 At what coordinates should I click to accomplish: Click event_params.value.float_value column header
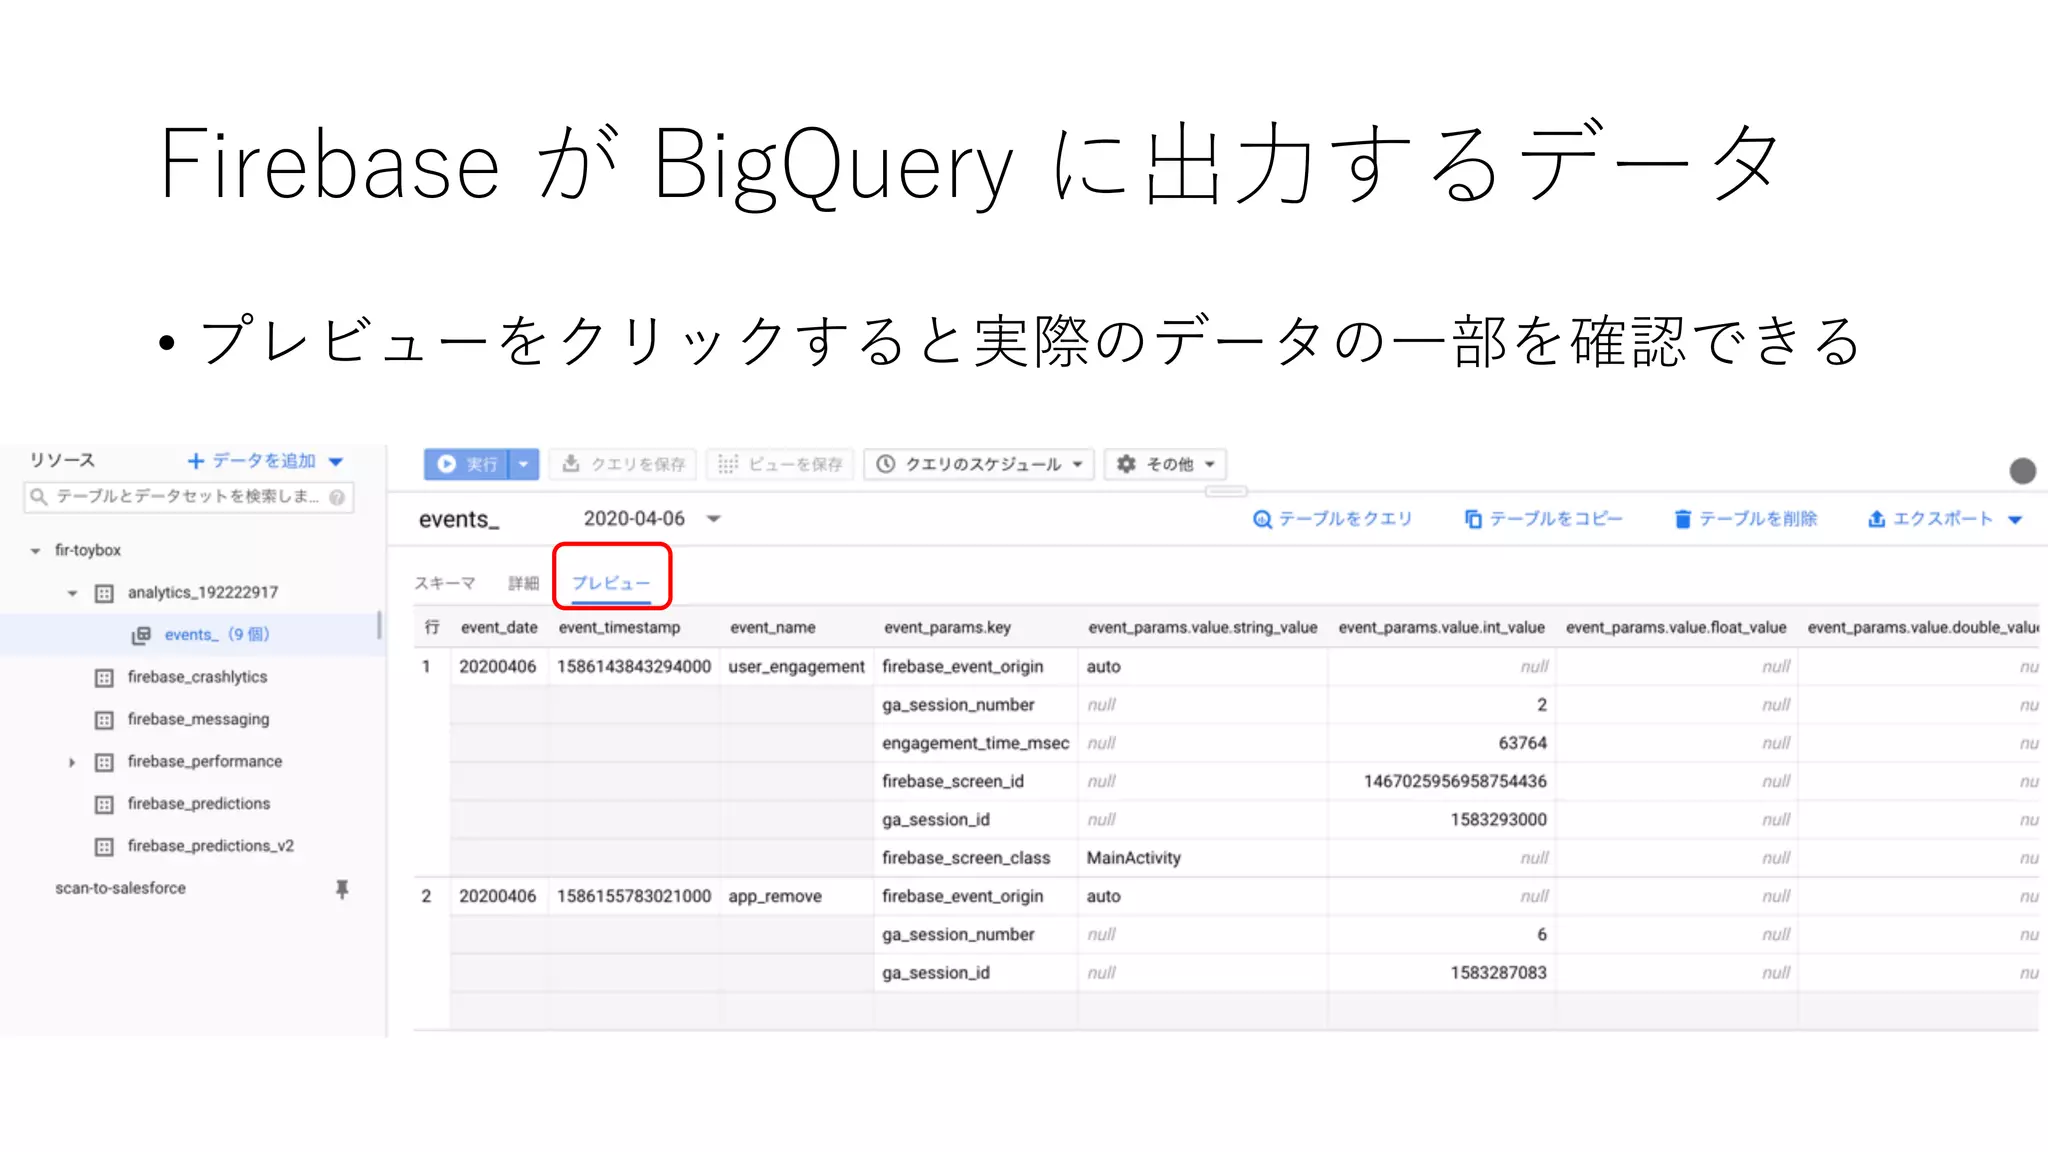1676,628
